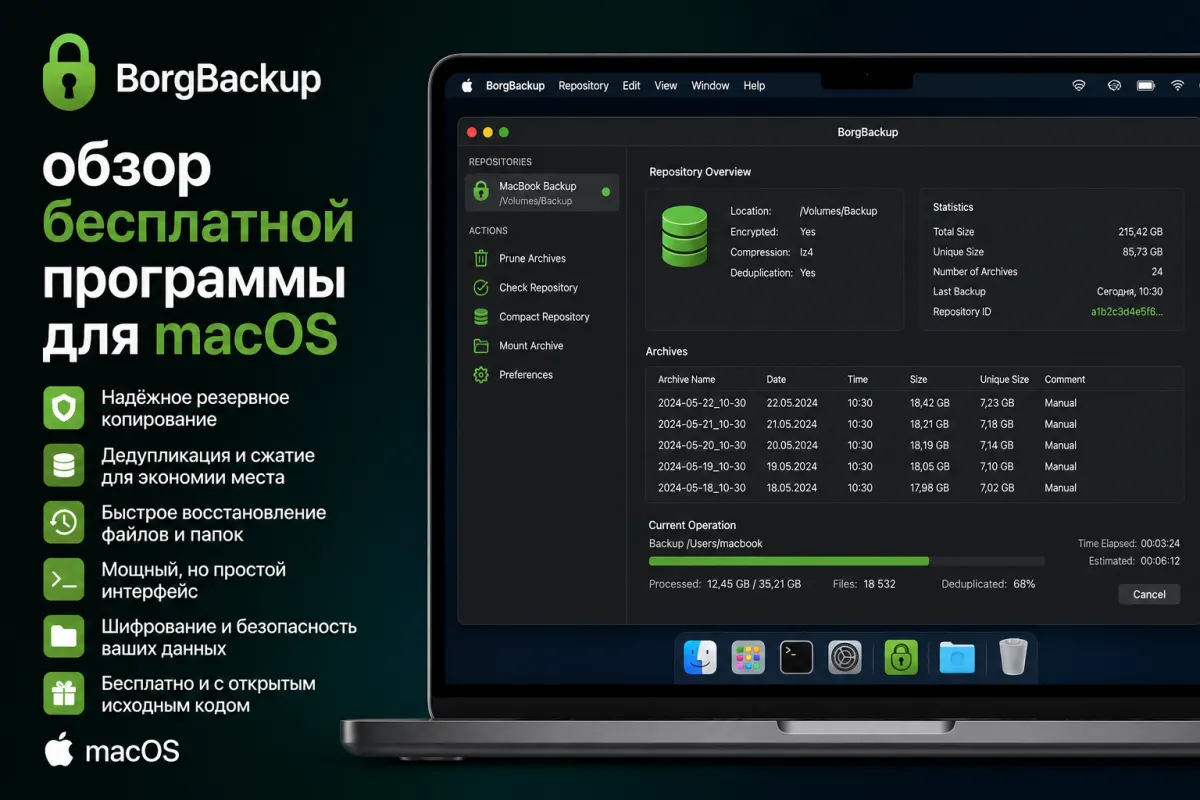Image resolution: width=1200 pixels, height=800 pixels.
Task: Click the terminal prompt icon beside Мощный интерфейс
Action: [63, 579]
